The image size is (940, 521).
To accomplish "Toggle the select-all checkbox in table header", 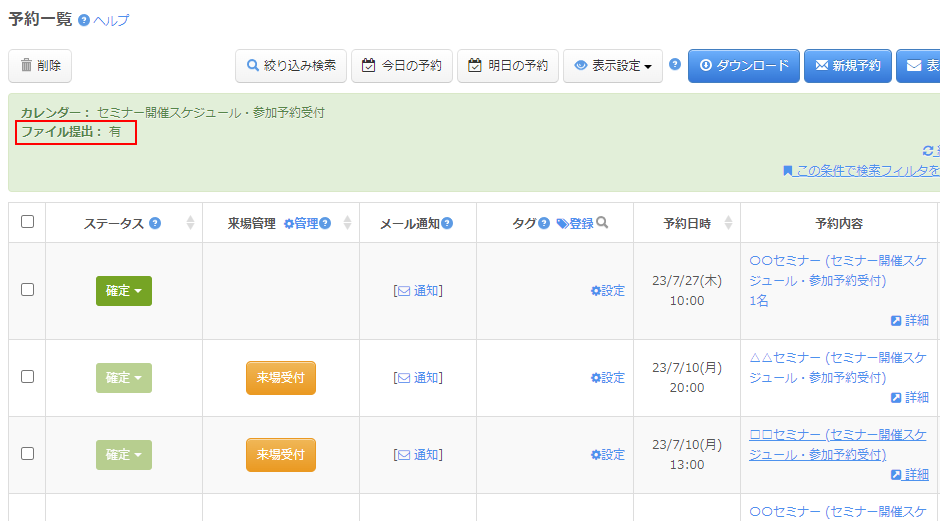I will (27, 222).
